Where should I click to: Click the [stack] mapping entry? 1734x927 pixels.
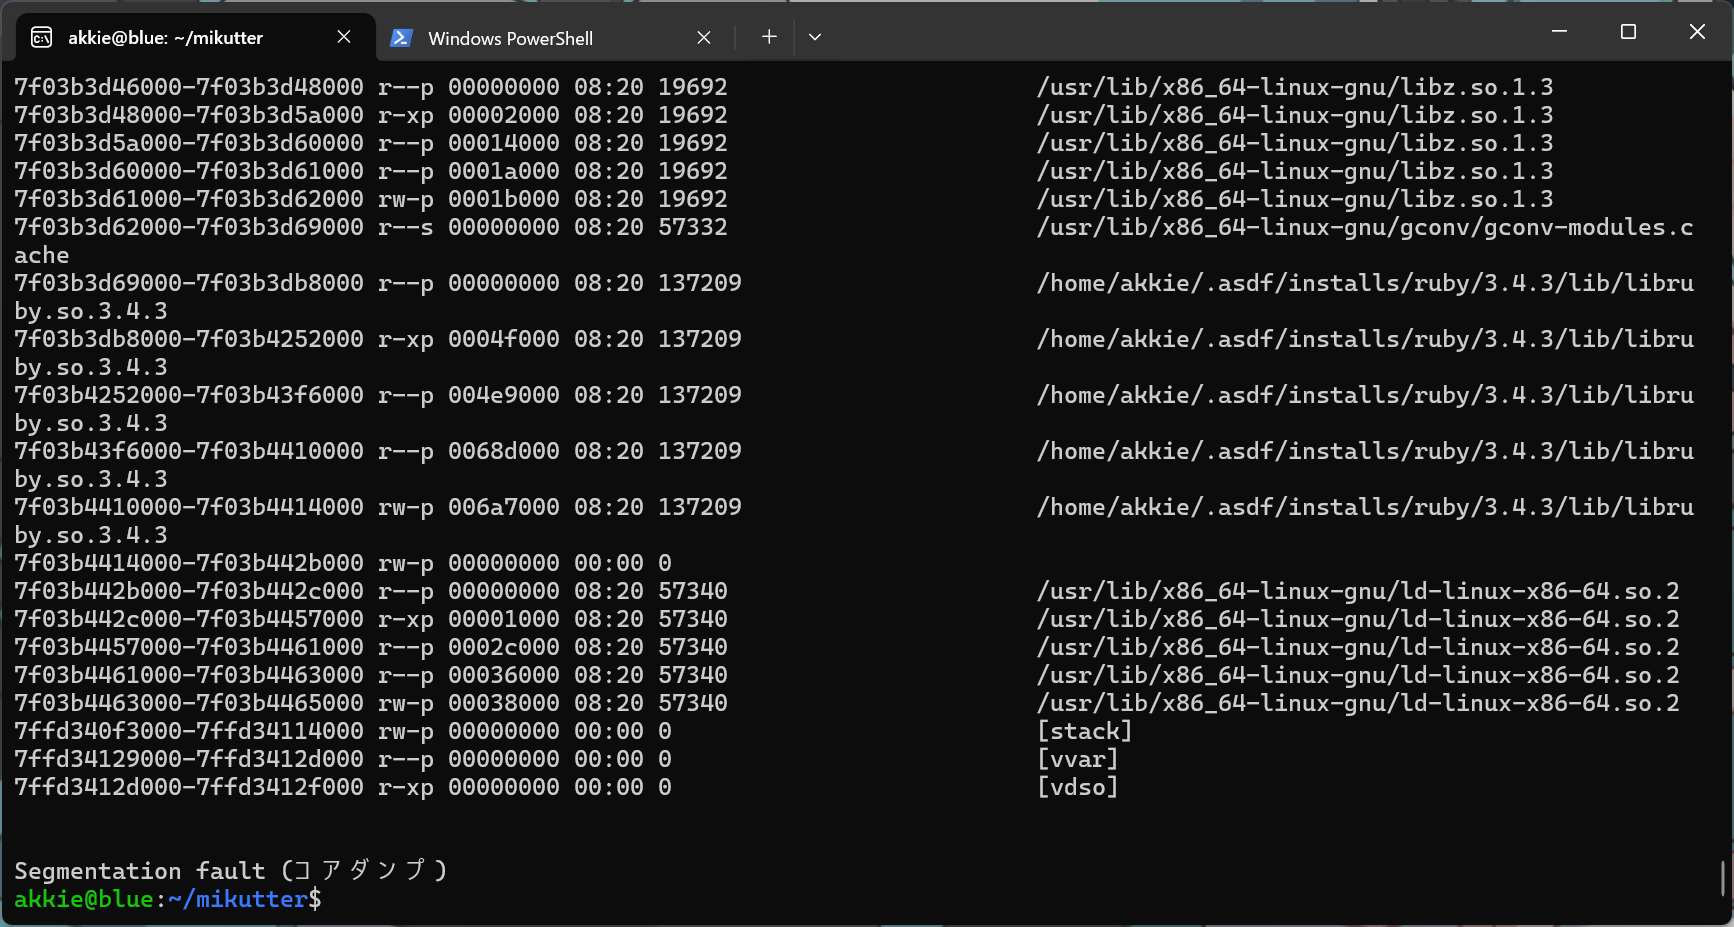point(1084,731)
